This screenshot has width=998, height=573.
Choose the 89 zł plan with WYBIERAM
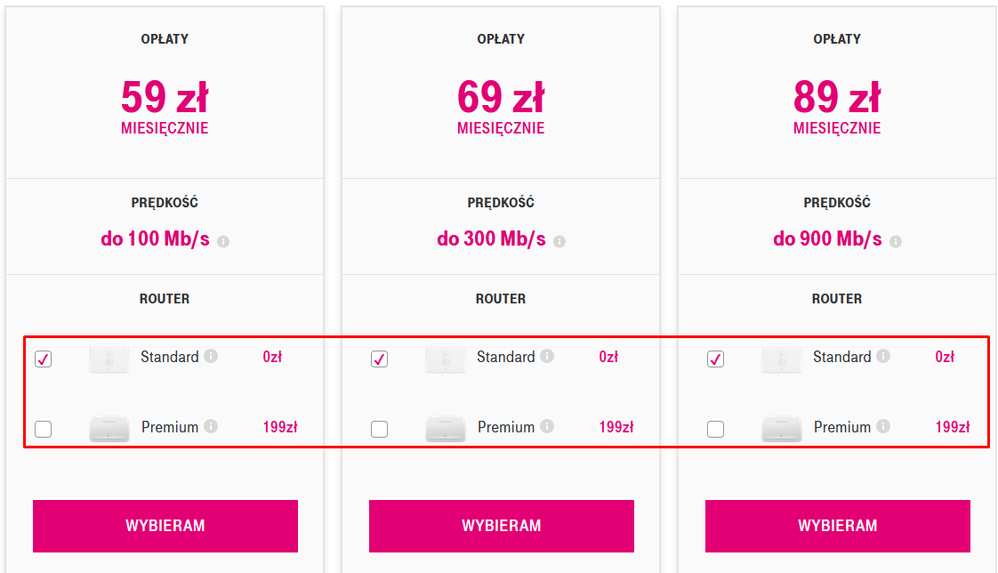pyautogui.click(x=837, y=526)
